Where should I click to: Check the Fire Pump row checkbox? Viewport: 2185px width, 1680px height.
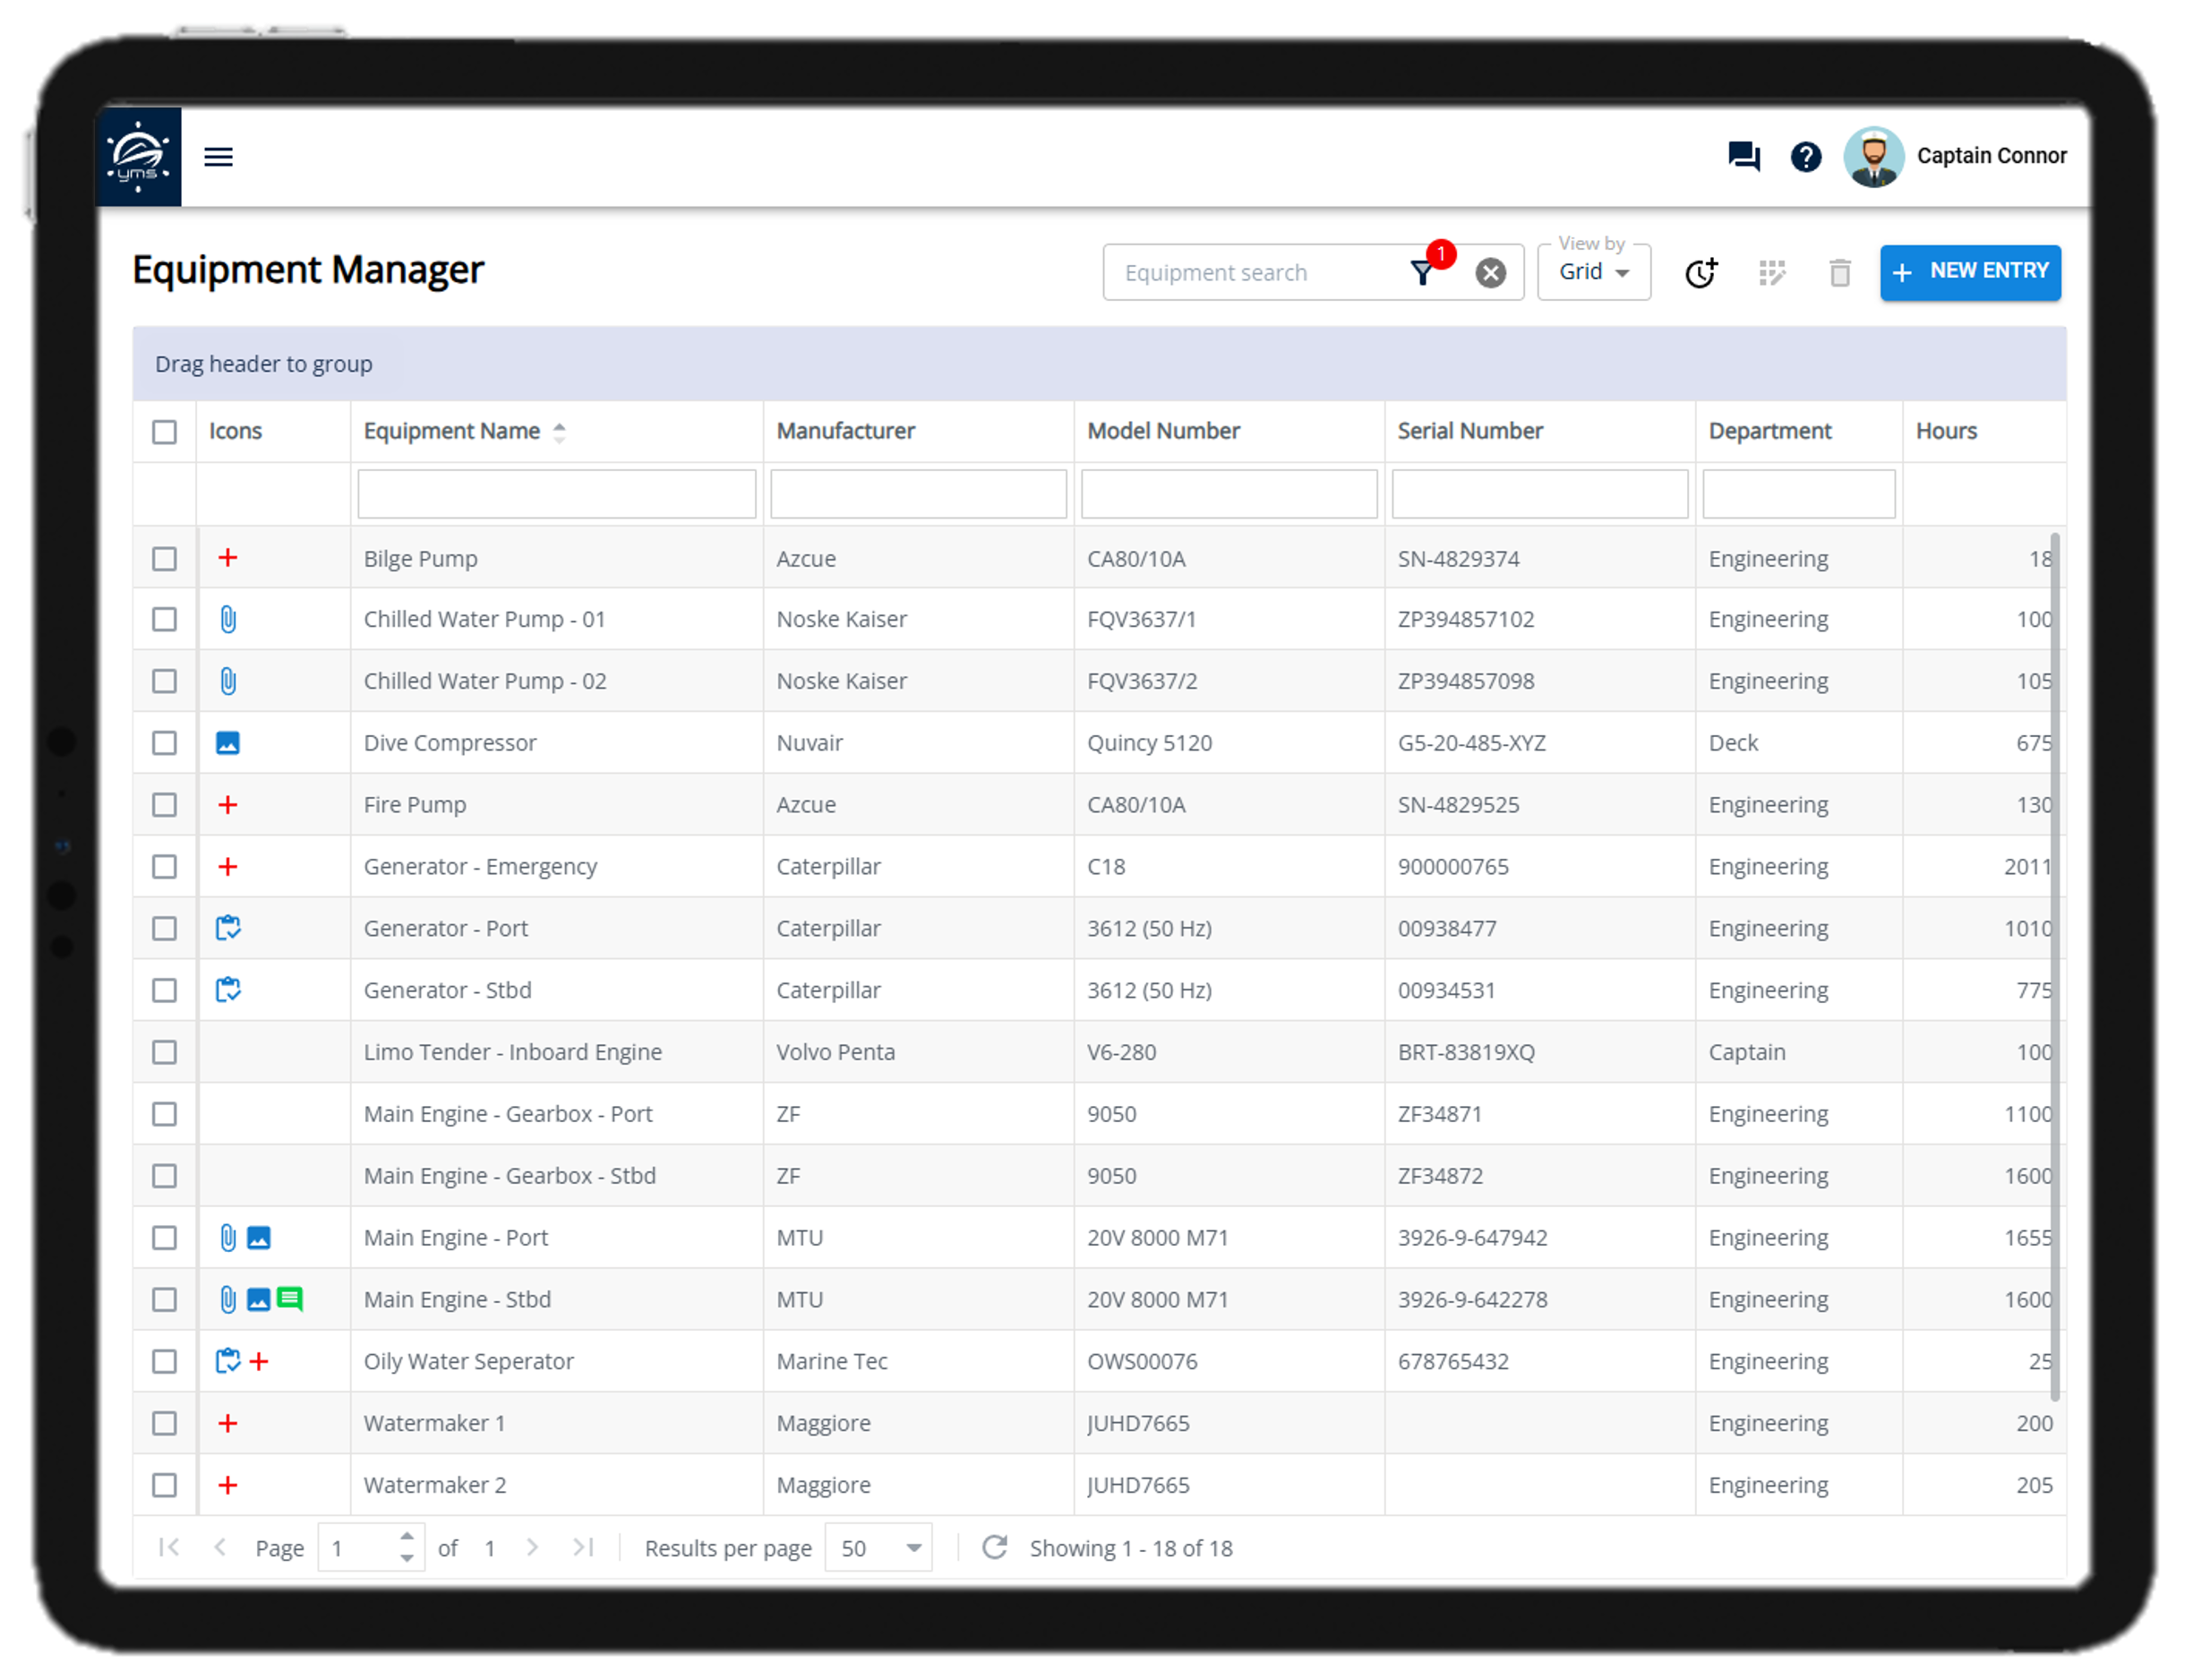click(165, 806)
